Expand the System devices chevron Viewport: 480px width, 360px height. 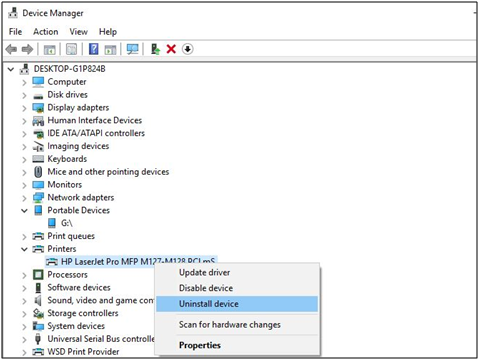pos(24,326)
